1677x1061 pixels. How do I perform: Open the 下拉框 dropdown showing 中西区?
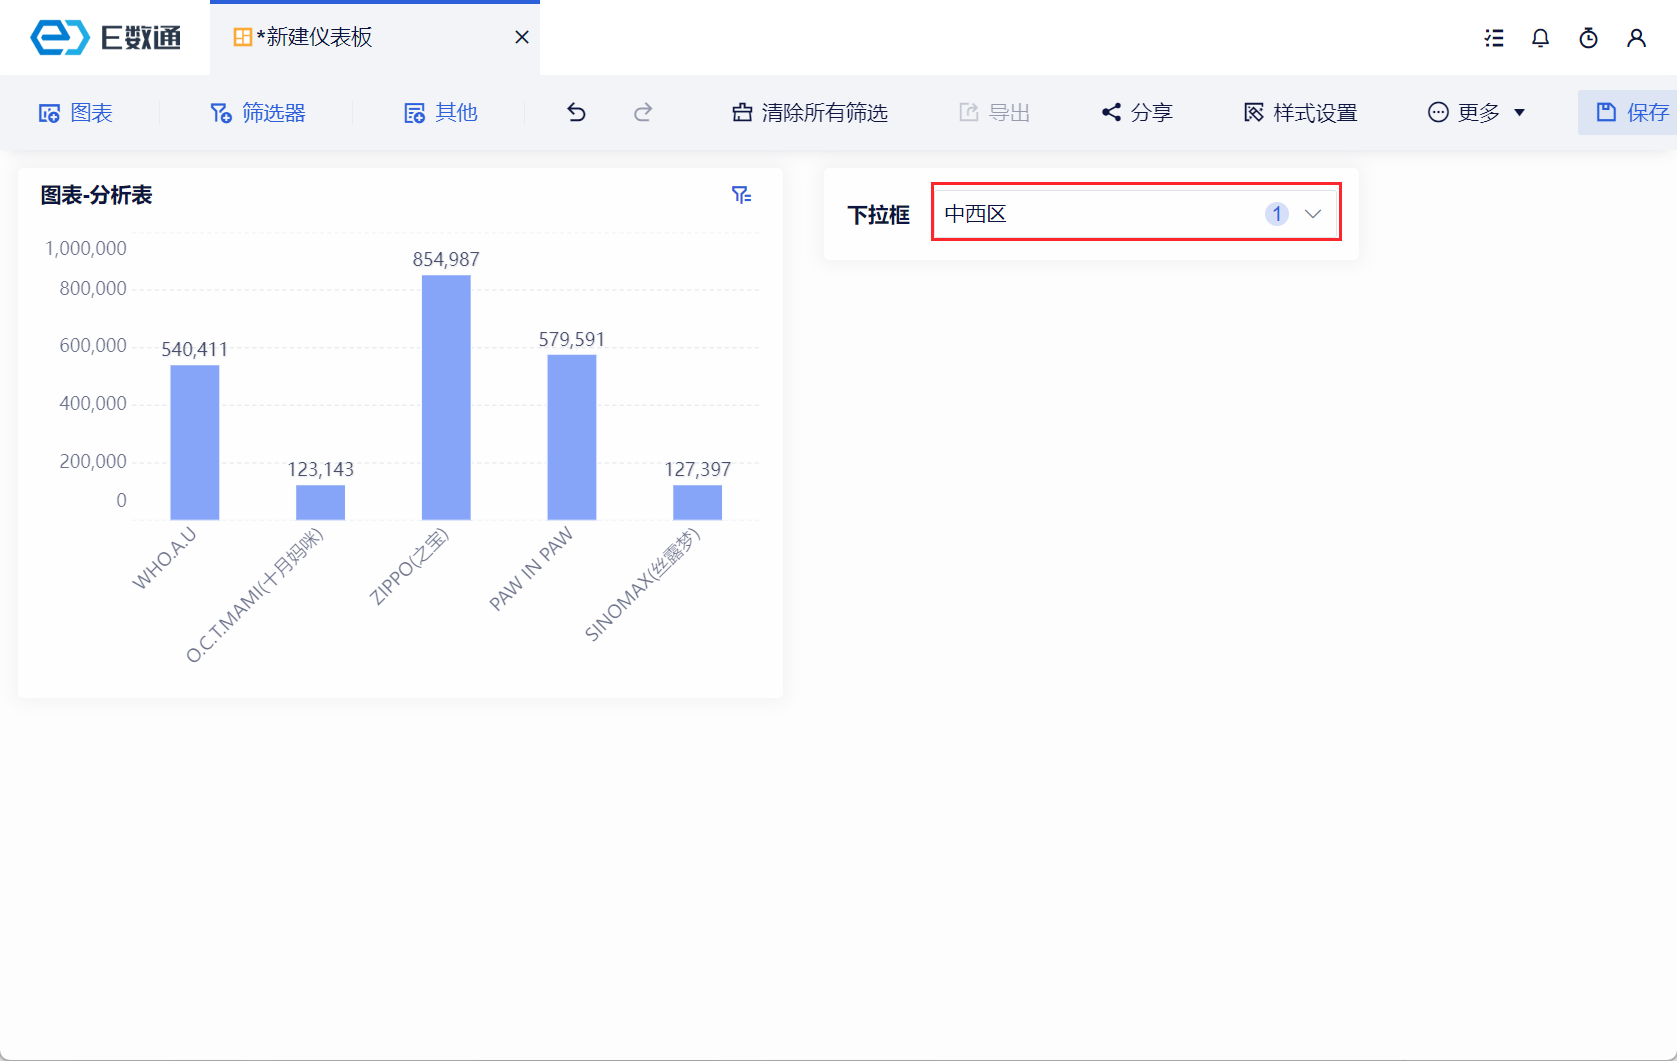(1136, 212)
